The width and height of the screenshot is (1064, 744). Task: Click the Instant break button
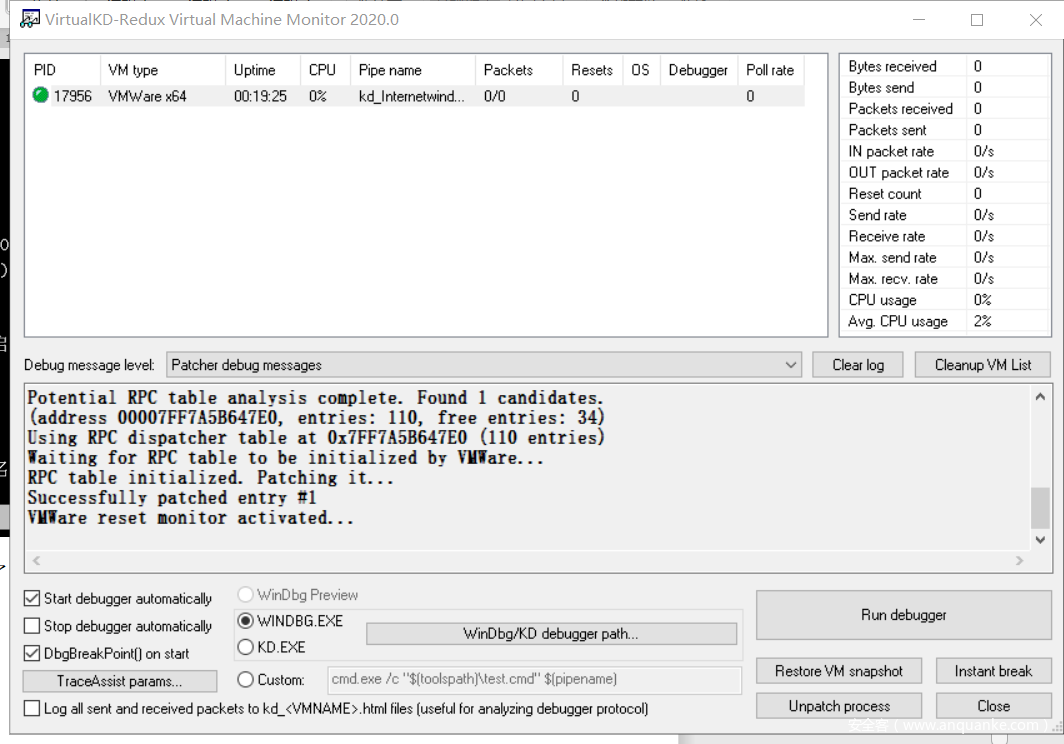coord(992,671)
